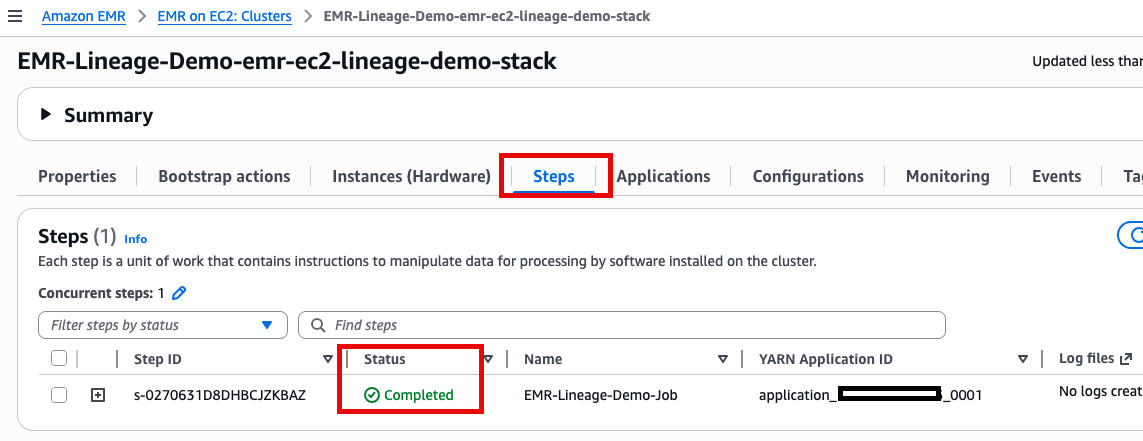Tick the checkbox for step s-0270631D8DHBCJZKBAZ
The width and height of the screenshot is (1143, 441).
pyautogui.click(x=59, y=395)
